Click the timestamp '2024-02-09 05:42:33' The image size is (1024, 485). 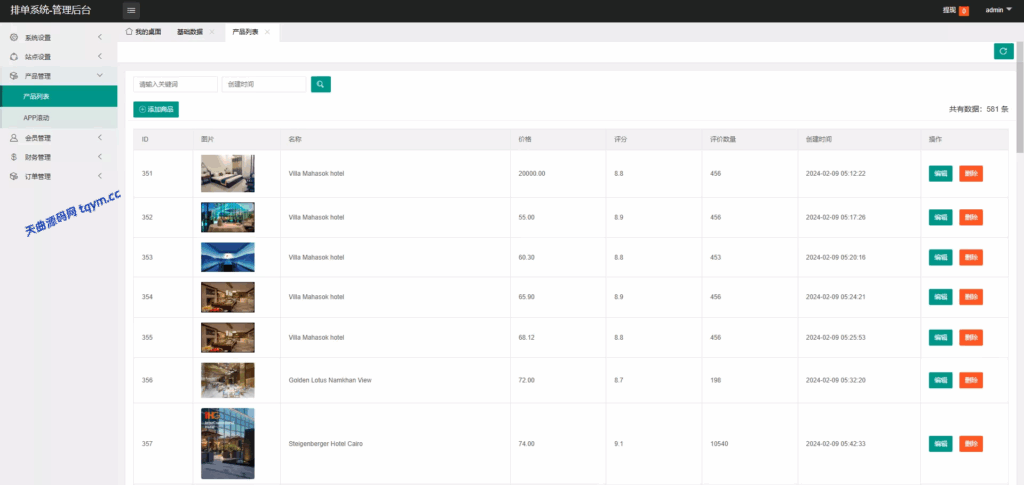[x=836, y=444]
